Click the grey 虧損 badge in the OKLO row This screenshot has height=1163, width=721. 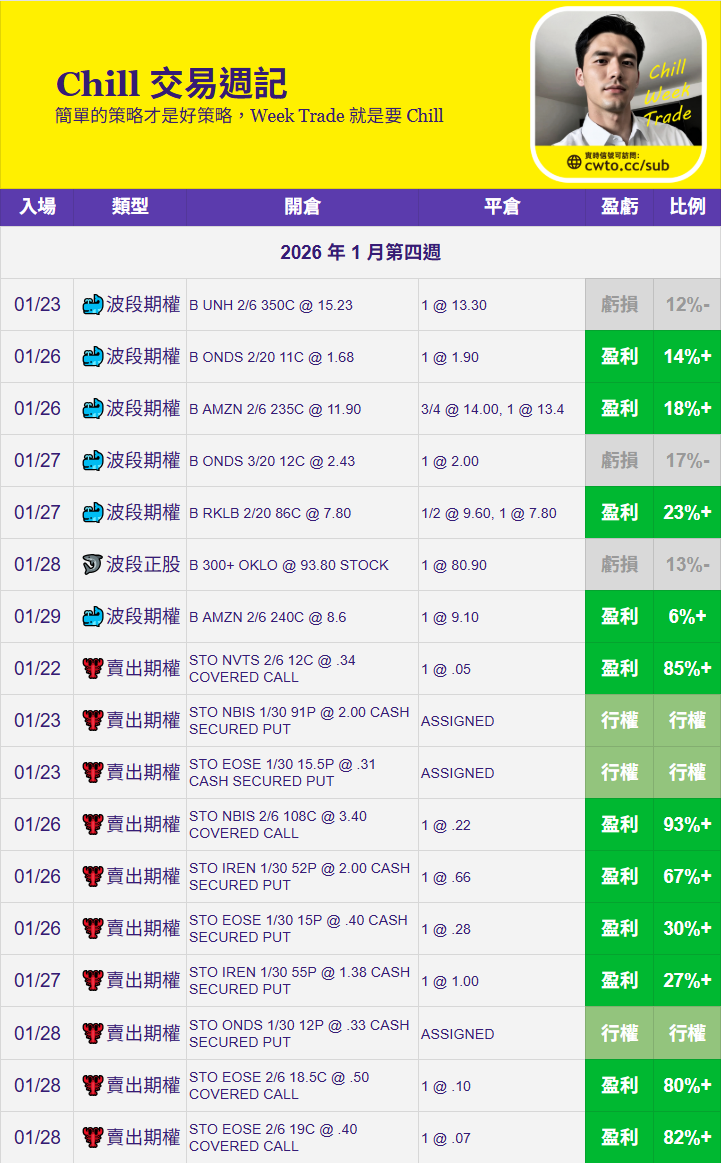(x=619, y=565)
